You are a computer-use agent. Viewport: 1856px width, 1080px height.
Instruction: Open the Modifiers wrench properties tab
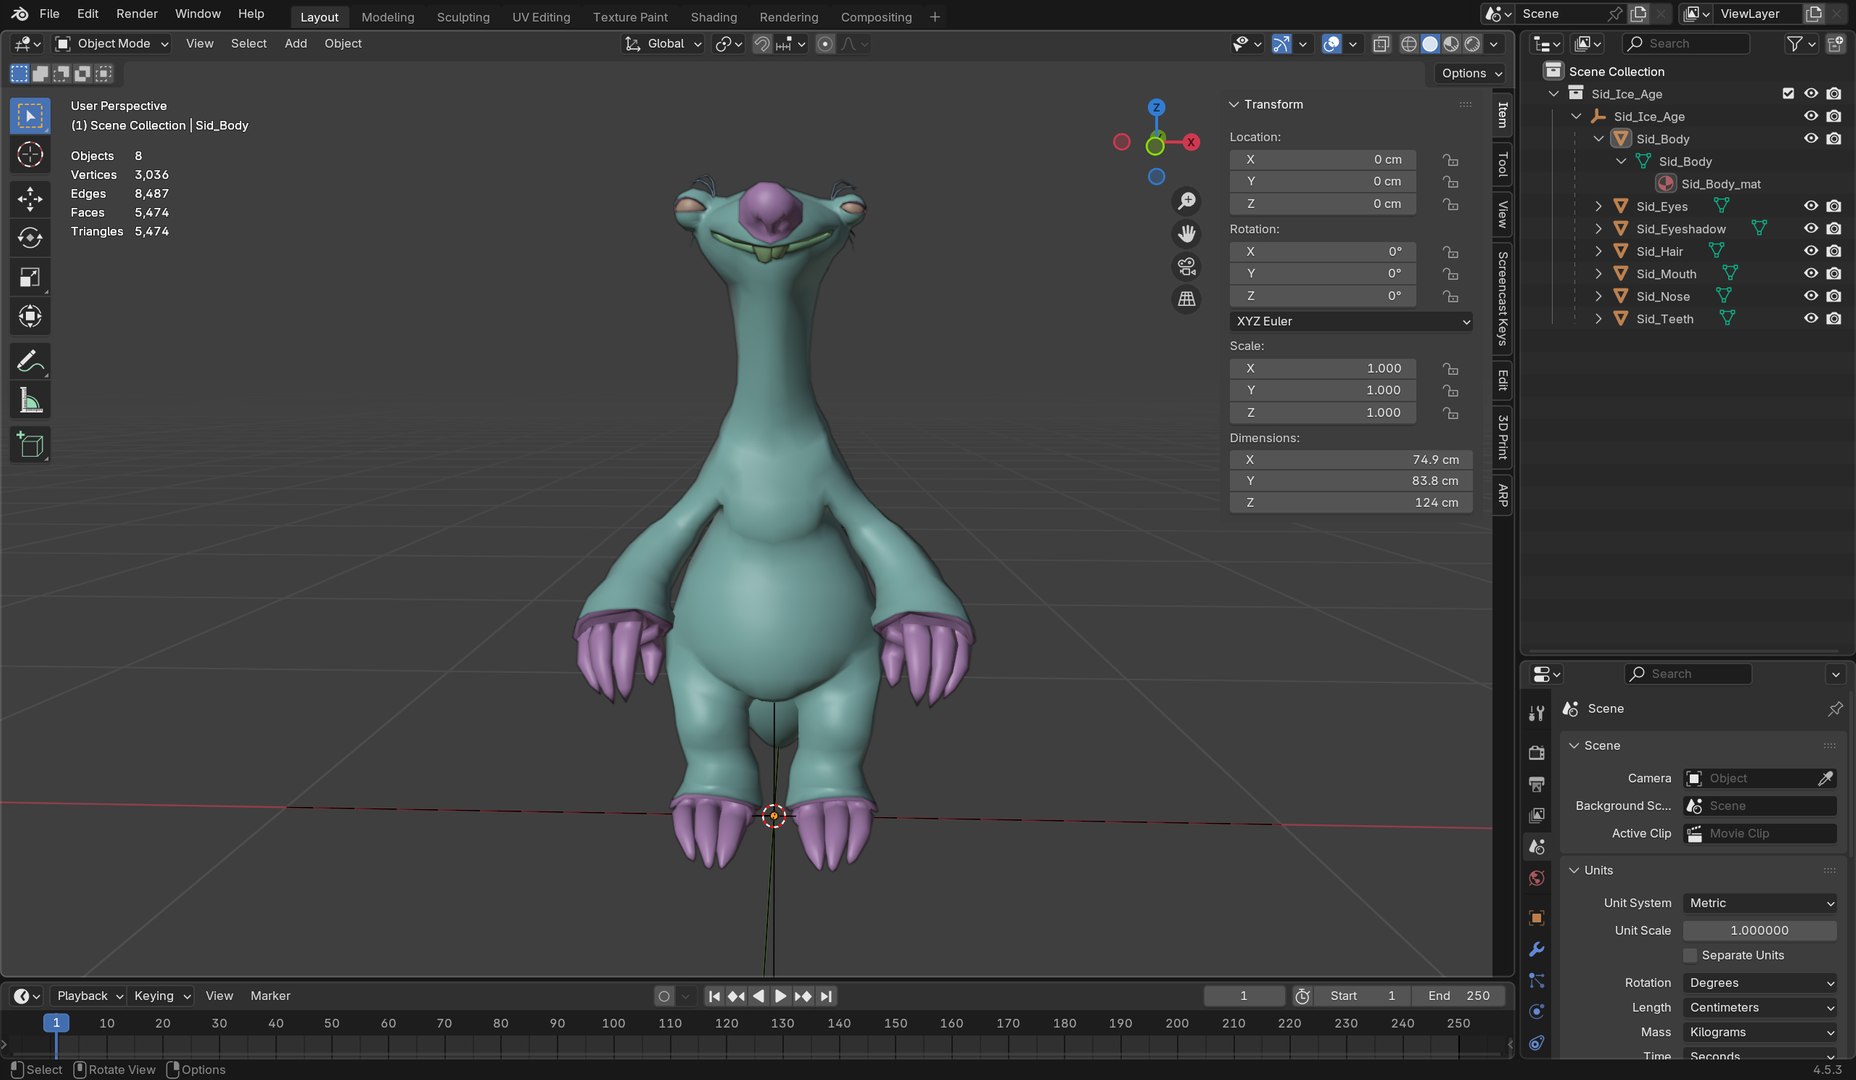coord(1537,949)
